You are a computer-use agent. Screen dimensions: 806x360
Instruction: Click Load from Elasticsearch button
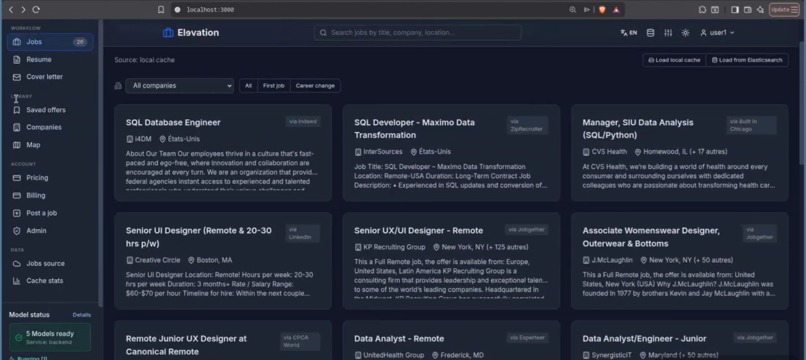coord(747,60)
